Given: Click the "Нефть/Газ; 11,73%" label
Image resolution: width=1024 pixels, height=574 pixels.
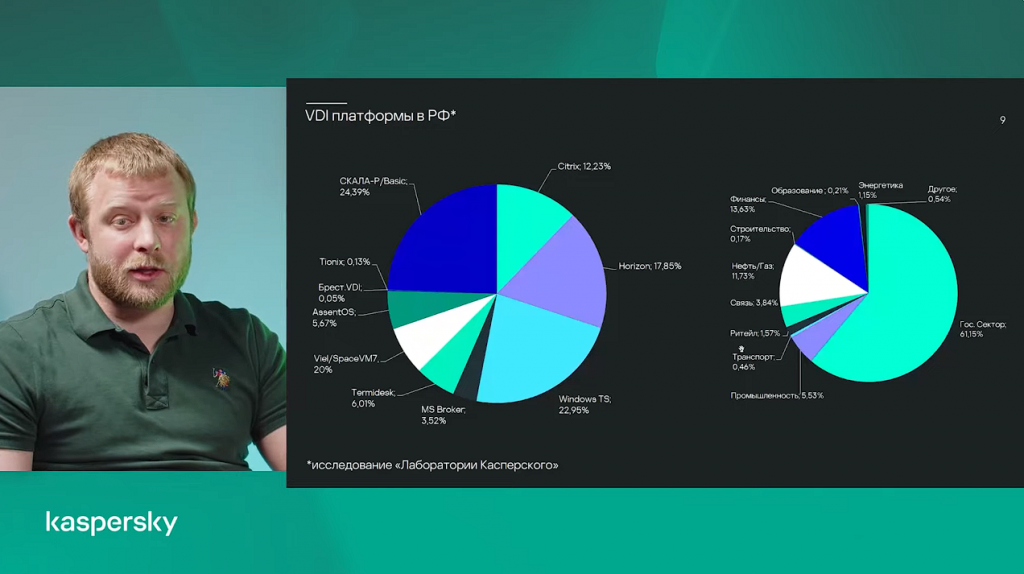Looking at the screenshot, I should [752, 271].
